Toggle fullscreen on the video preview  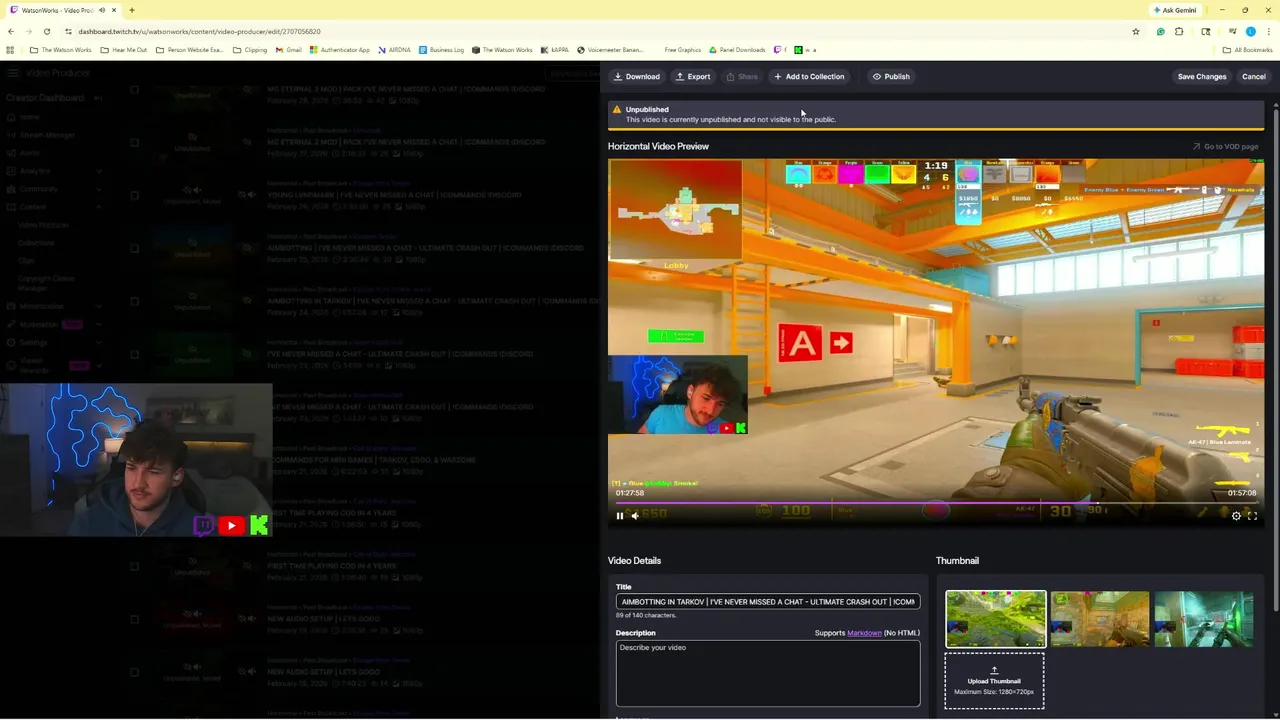[x=1252, y=516]
